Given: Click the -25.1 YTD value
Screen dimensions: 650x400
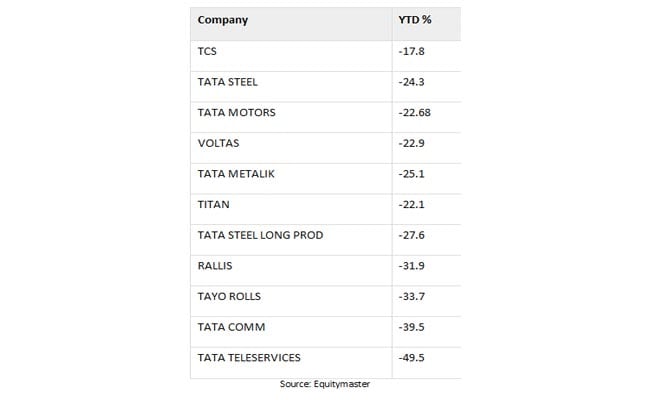Looking at the screenshot, I should click(413, 174).
